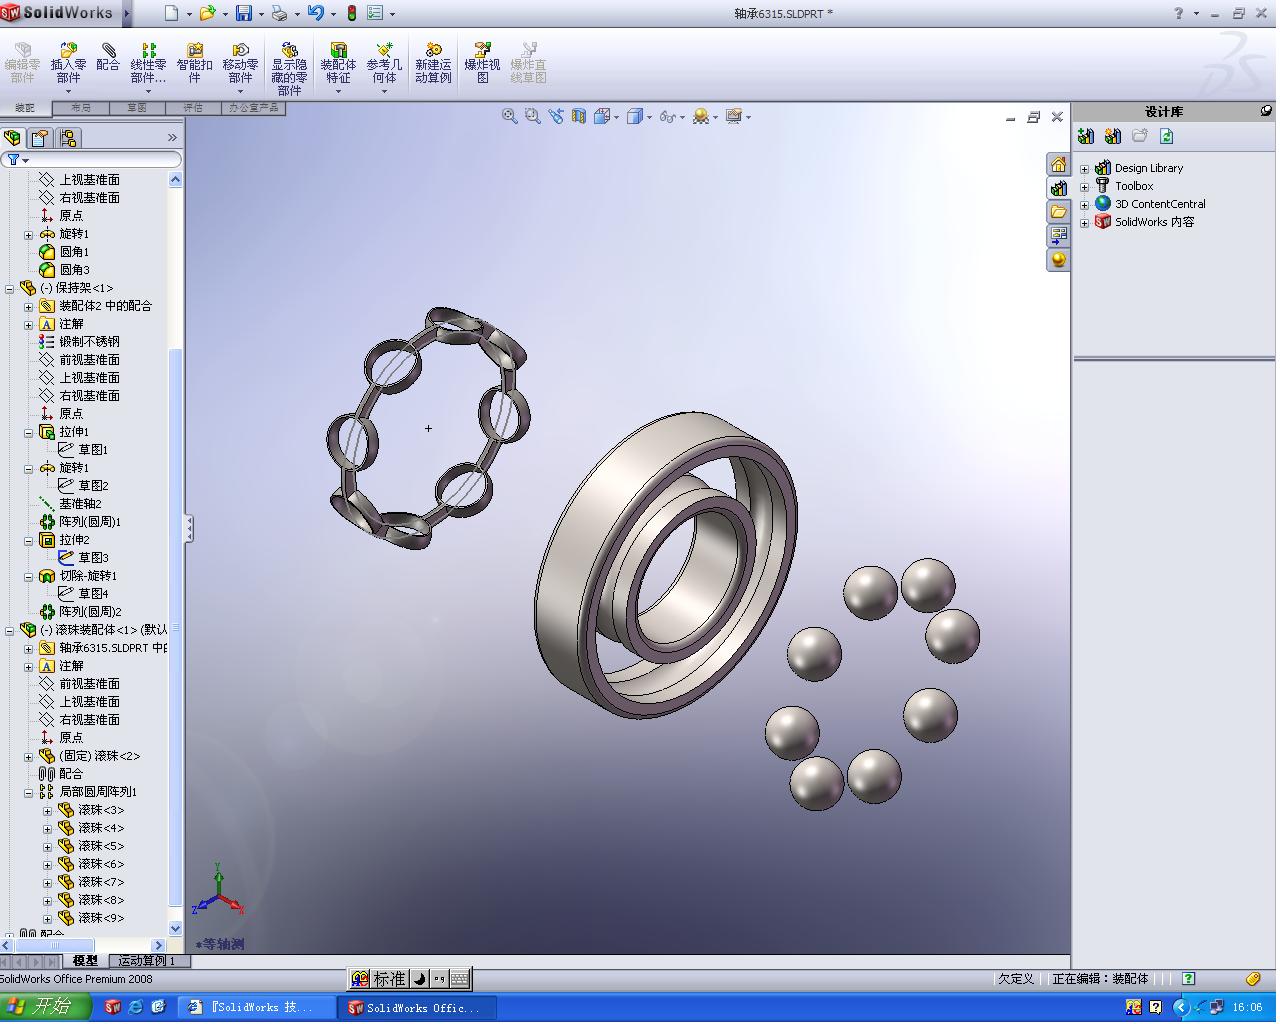1280x1024 pixels.
Task: Click 爆炸视图 (Exploded View) tool
Action: [482, 64]
